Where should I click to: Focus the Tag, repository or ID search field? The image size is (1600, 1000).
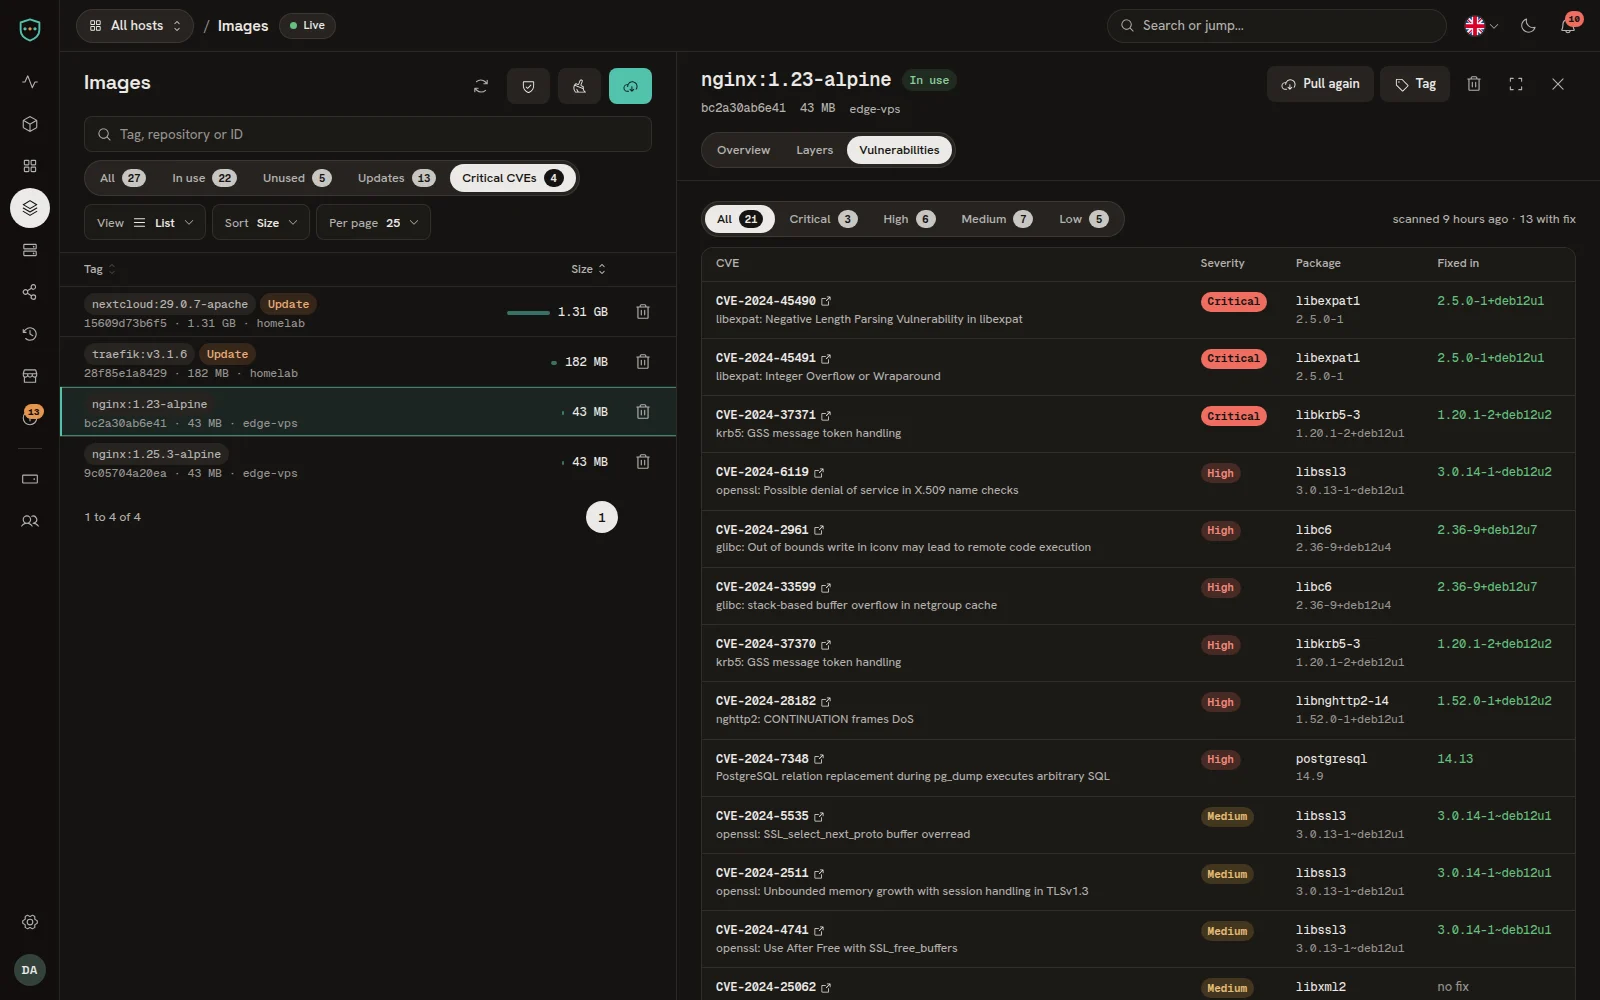coord(368,134)
